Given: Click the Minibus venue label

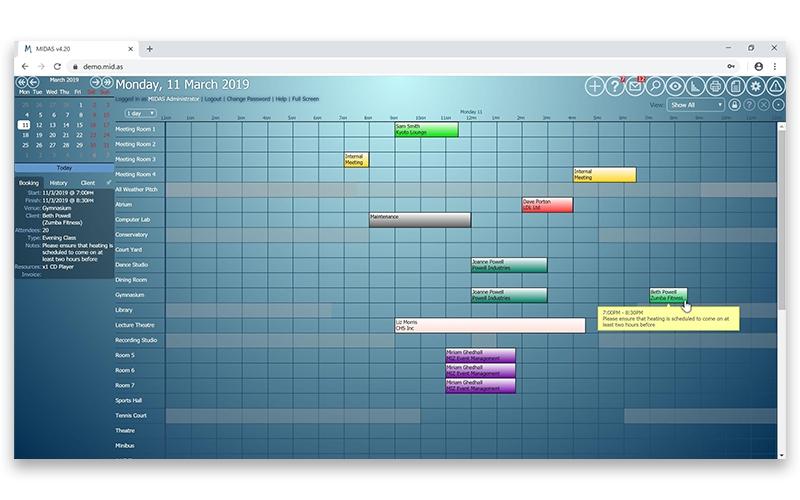Looking at the screenshot, I should click(125, 445).
